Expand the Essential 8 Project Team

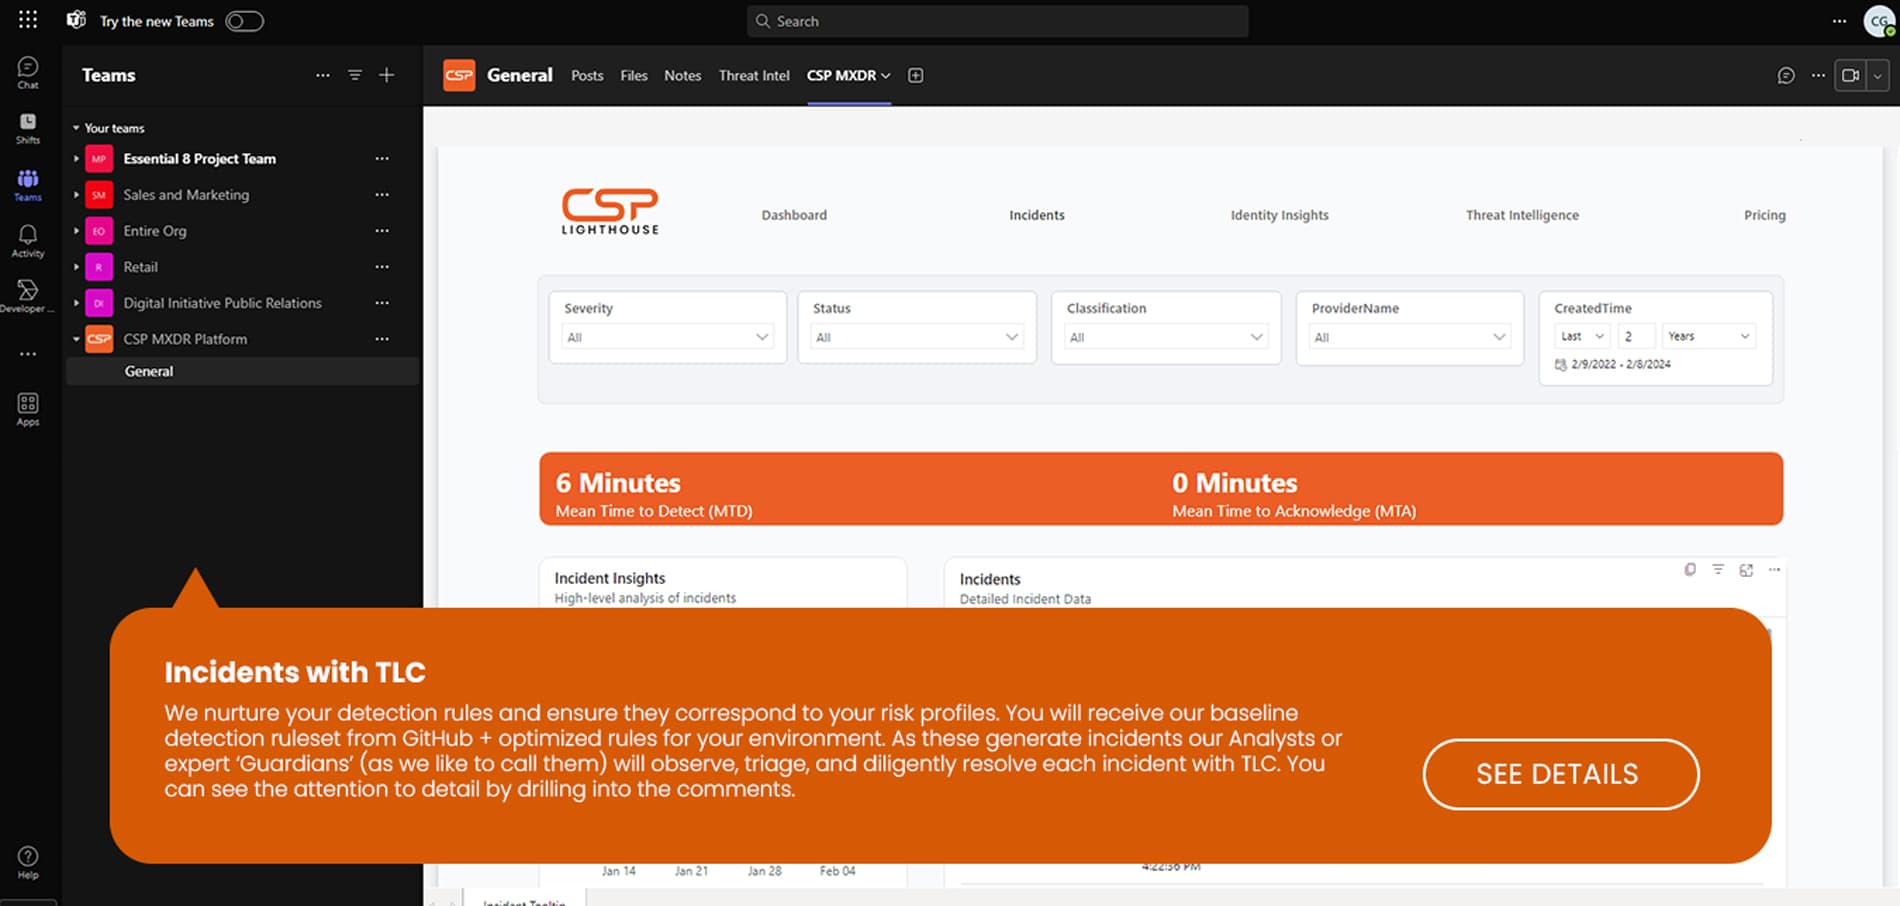[x=76, y=159]
